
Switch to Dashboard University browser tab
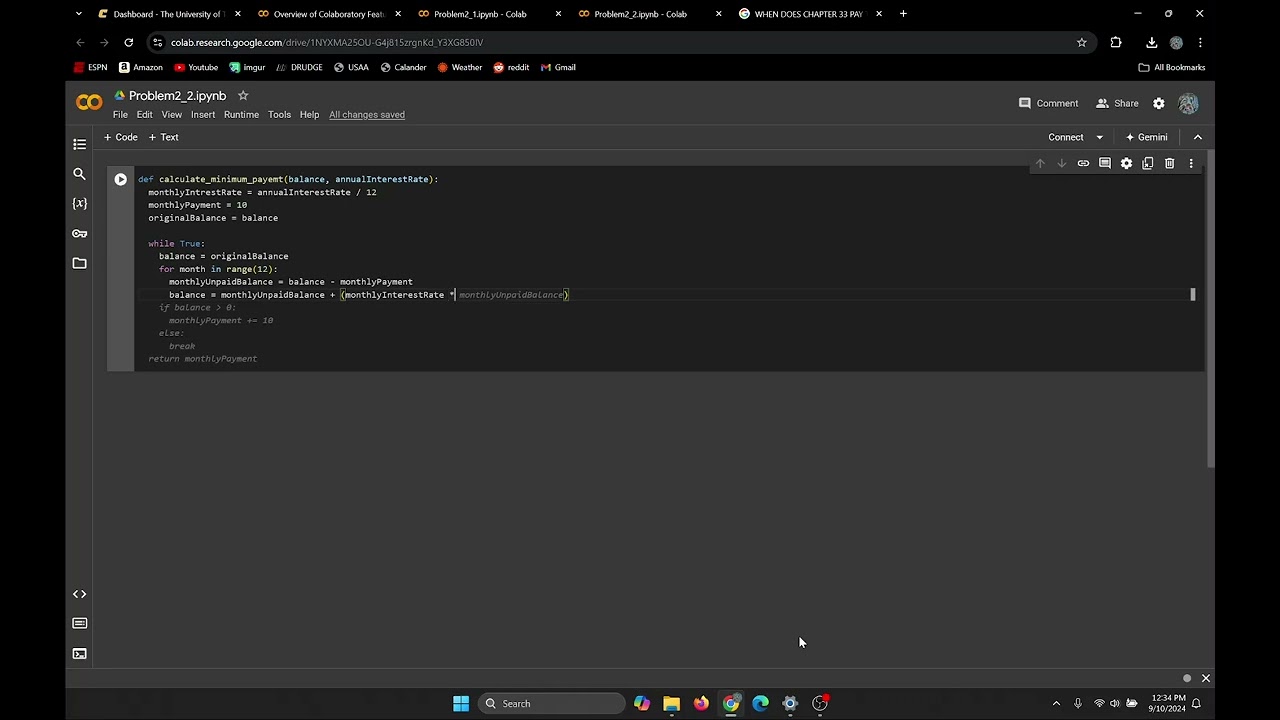(x=169, y=14)
